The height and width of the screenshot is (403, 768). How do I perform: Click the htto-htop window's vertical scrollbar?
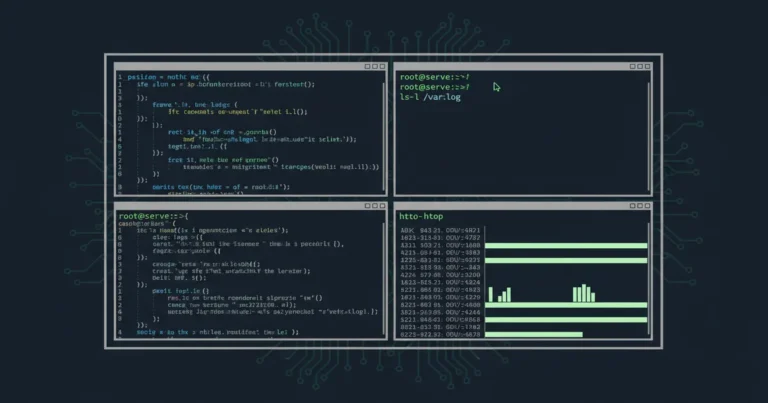[x=648, y=279]
